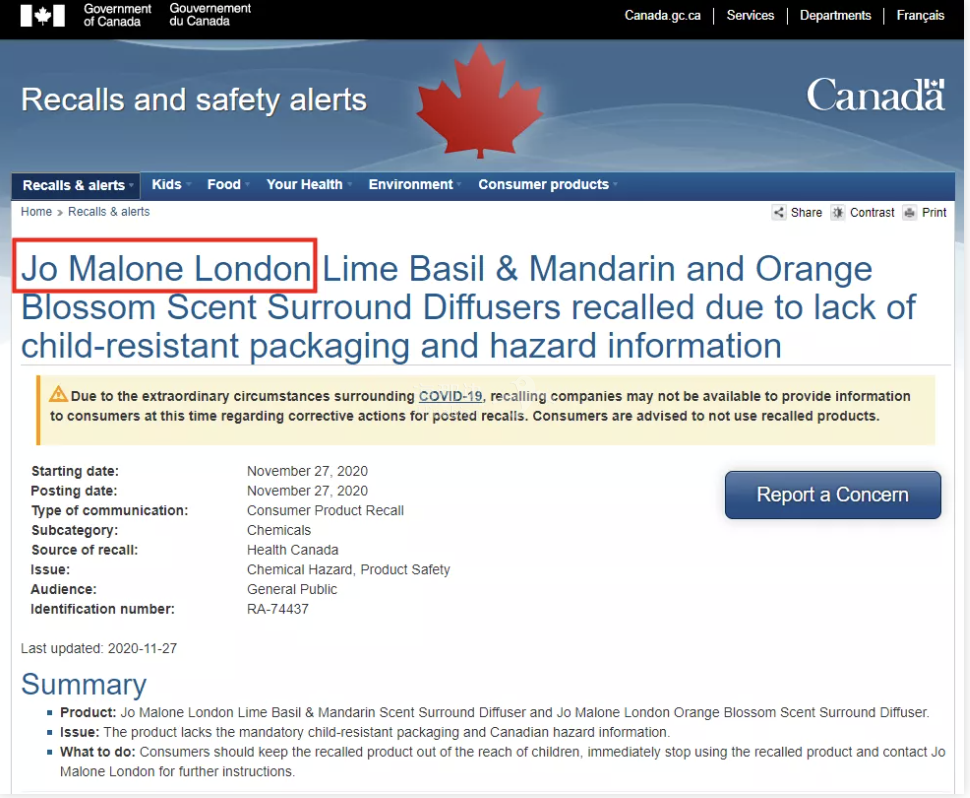The width and height of the screenshot is (970, 798).
Task: Switch language to Français
Action: click(x=920, y=15)
